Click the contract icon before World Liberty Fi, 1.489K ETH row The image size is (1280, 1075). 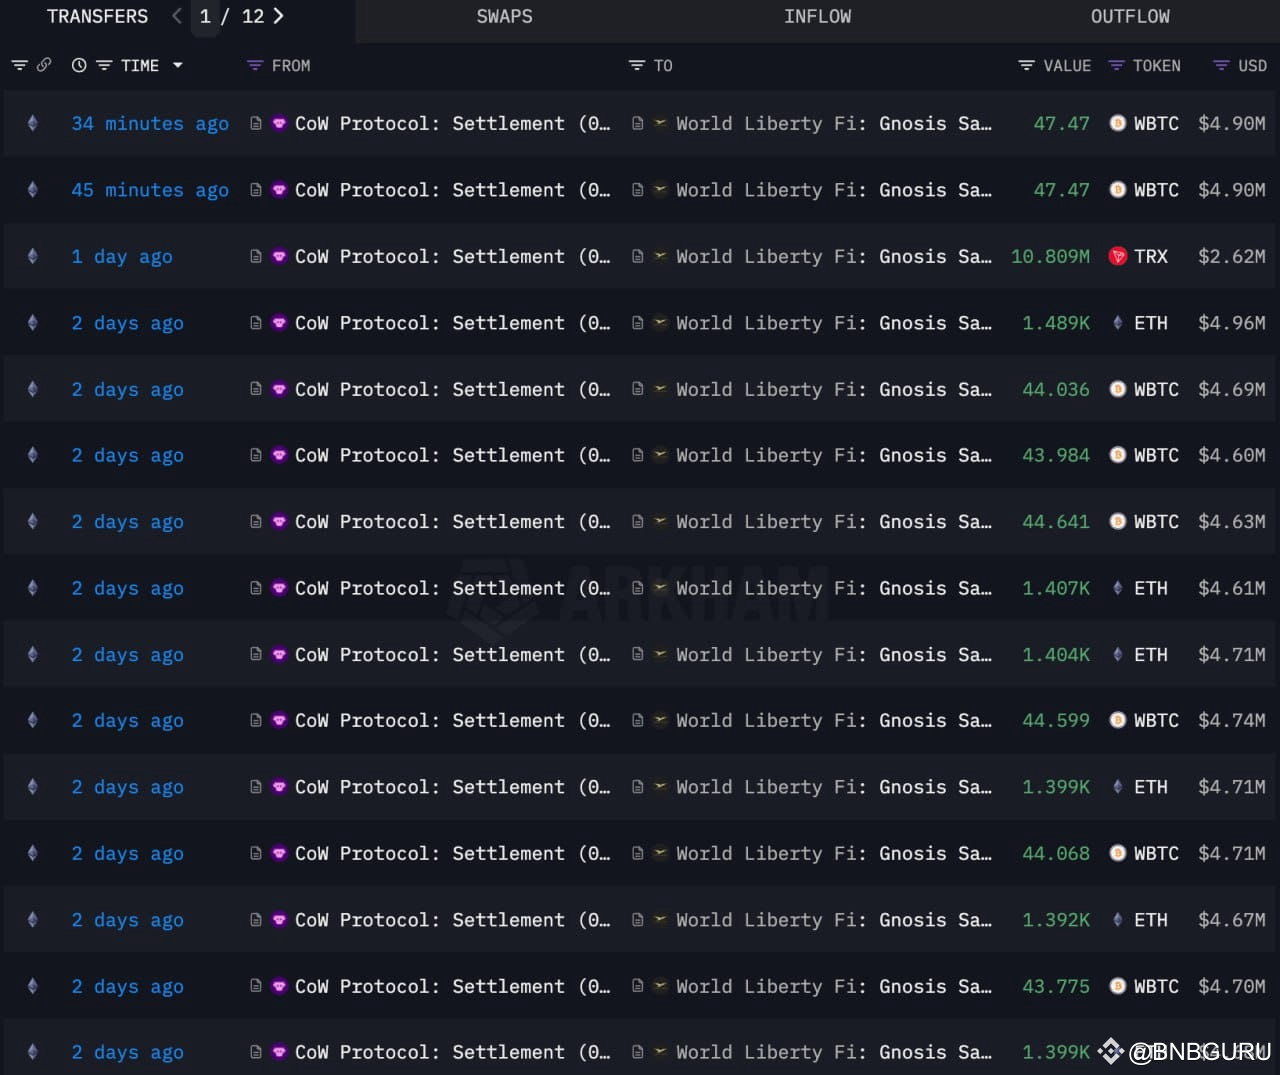click(x=637, y=323)
